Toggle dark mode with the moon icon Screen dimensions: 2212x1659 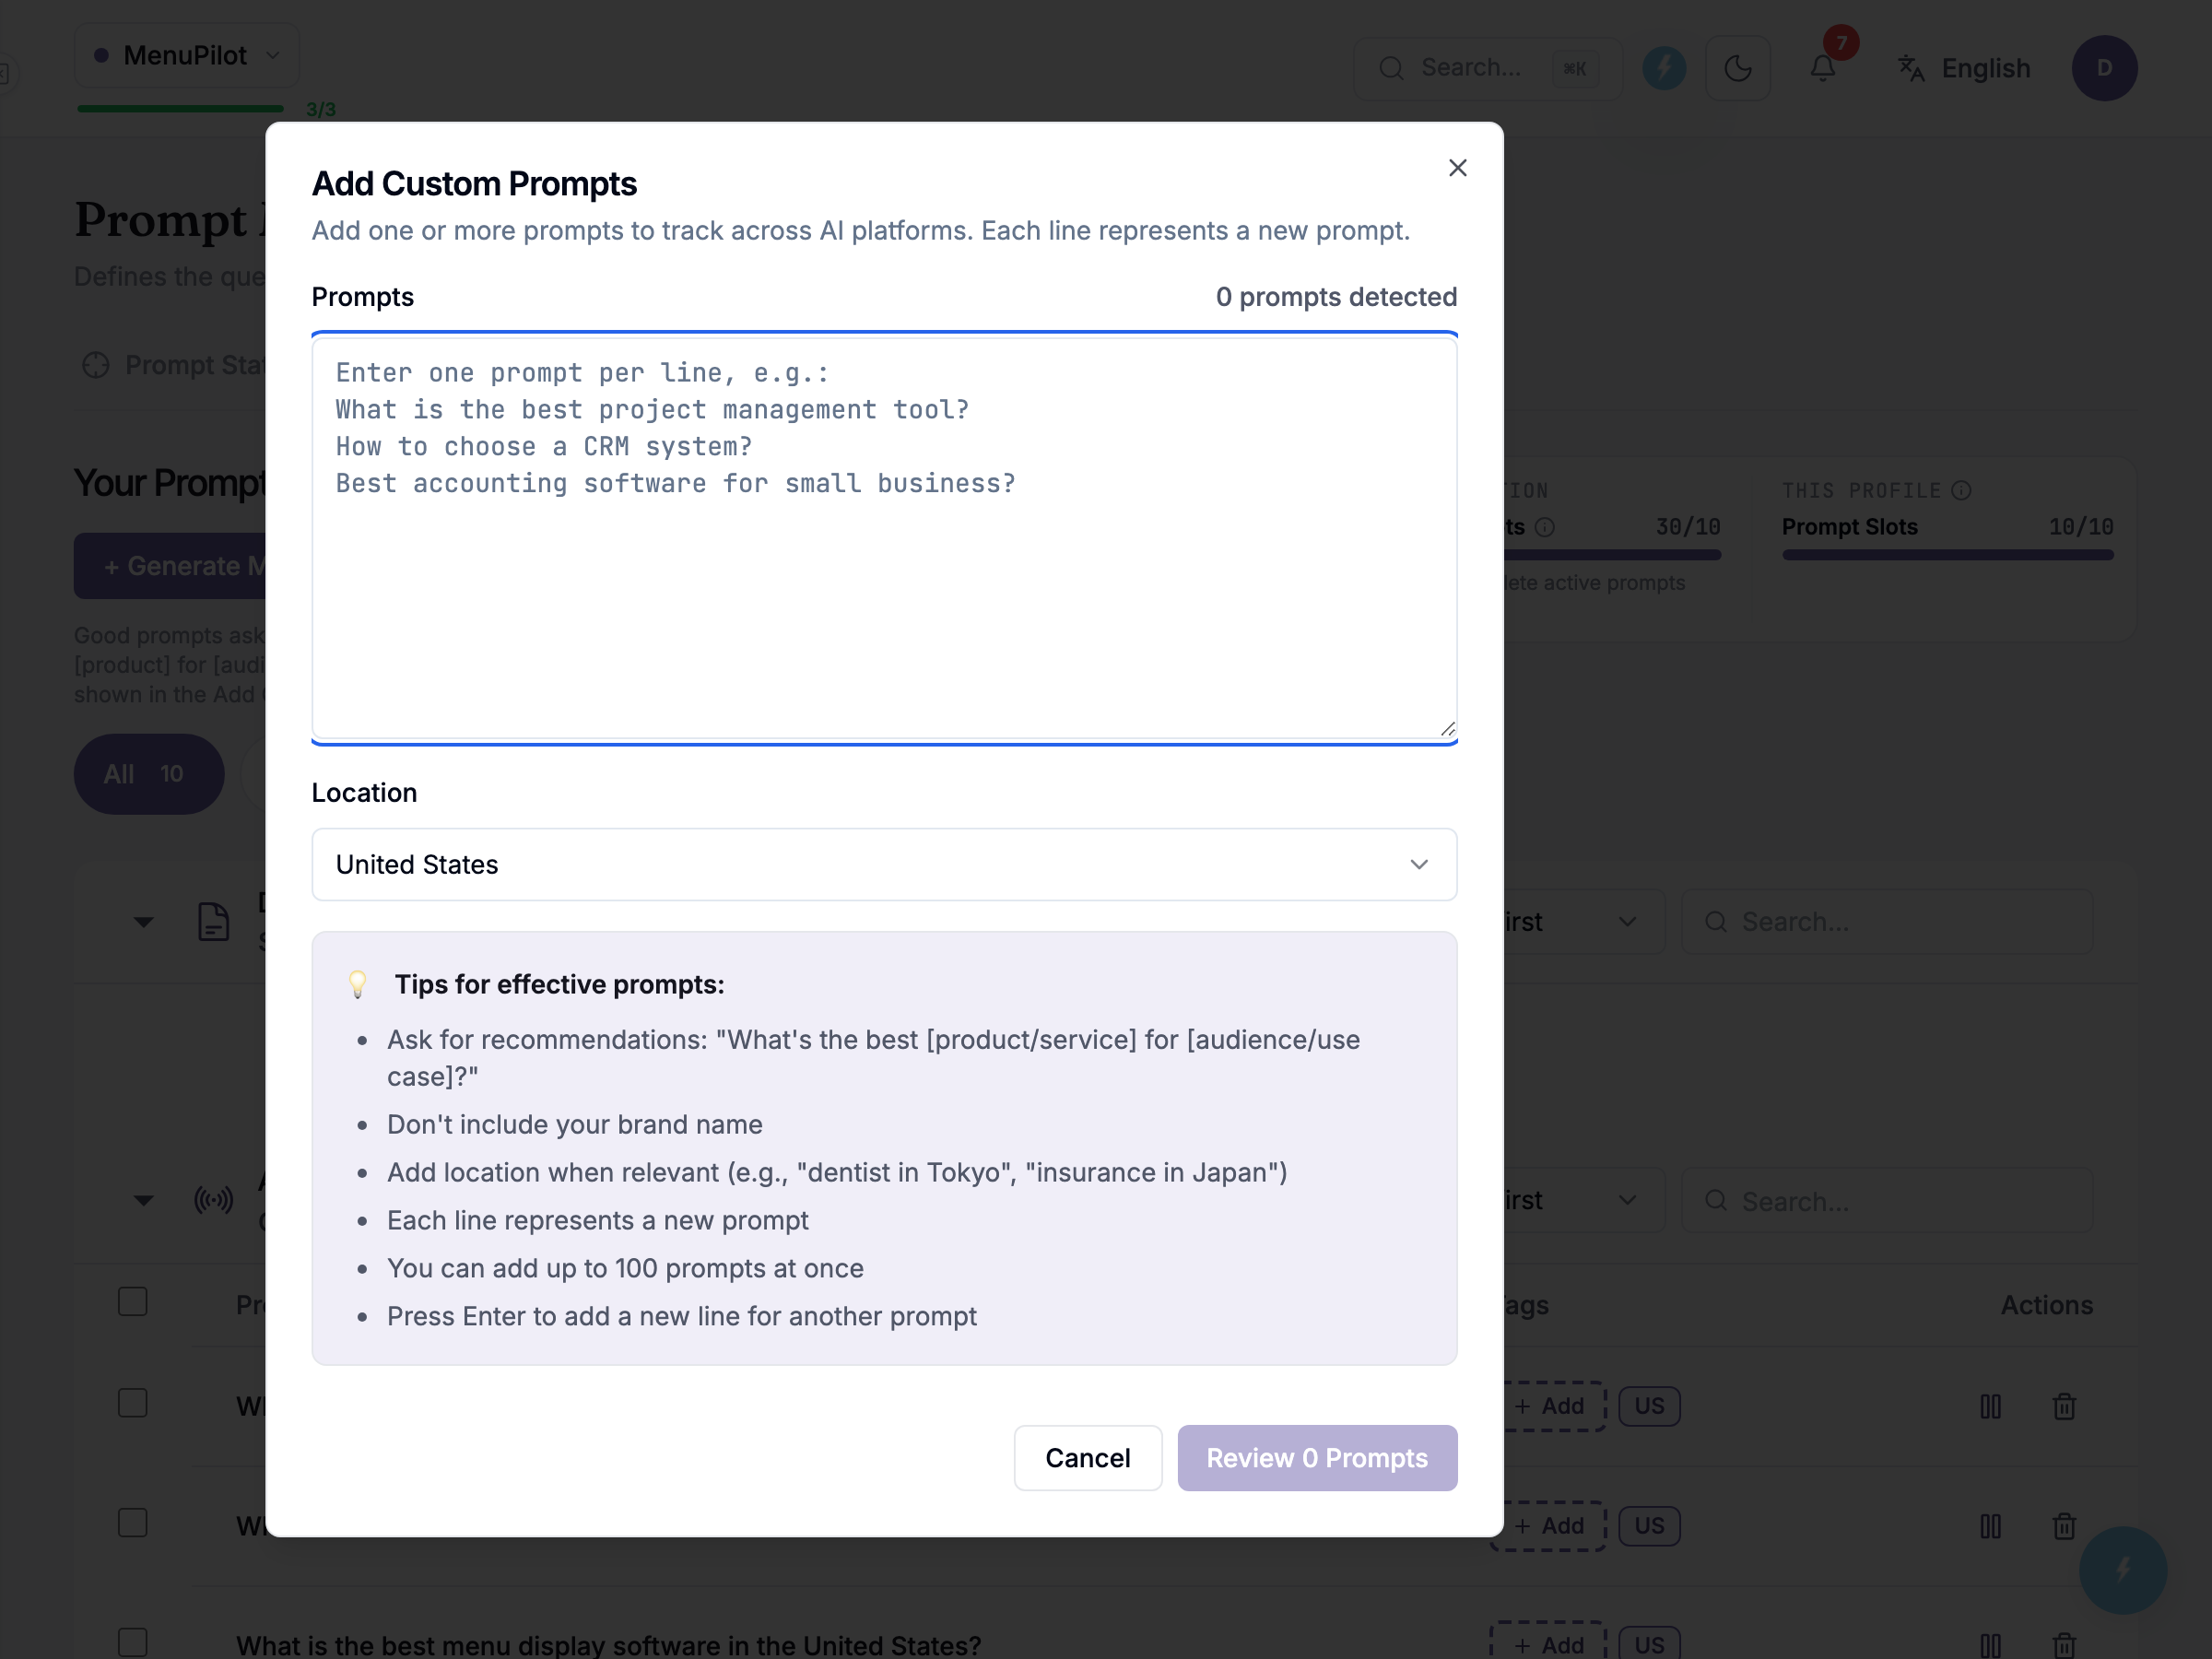[x=1737, y=68]
